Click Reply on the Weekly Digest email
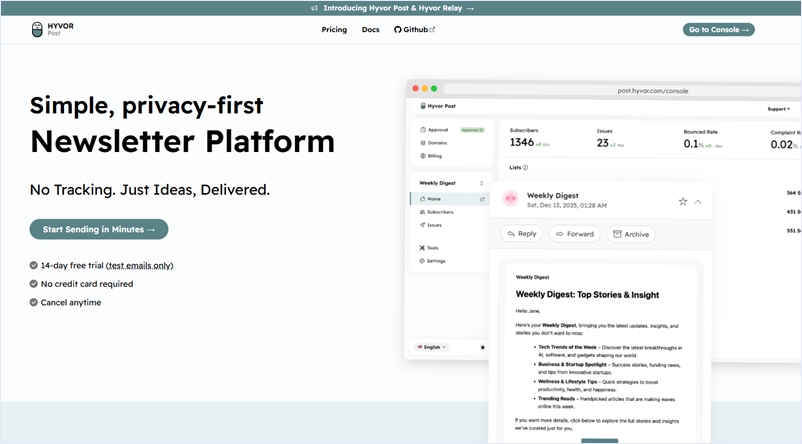This screenshot has width=802, height=444. click(521, 234)
